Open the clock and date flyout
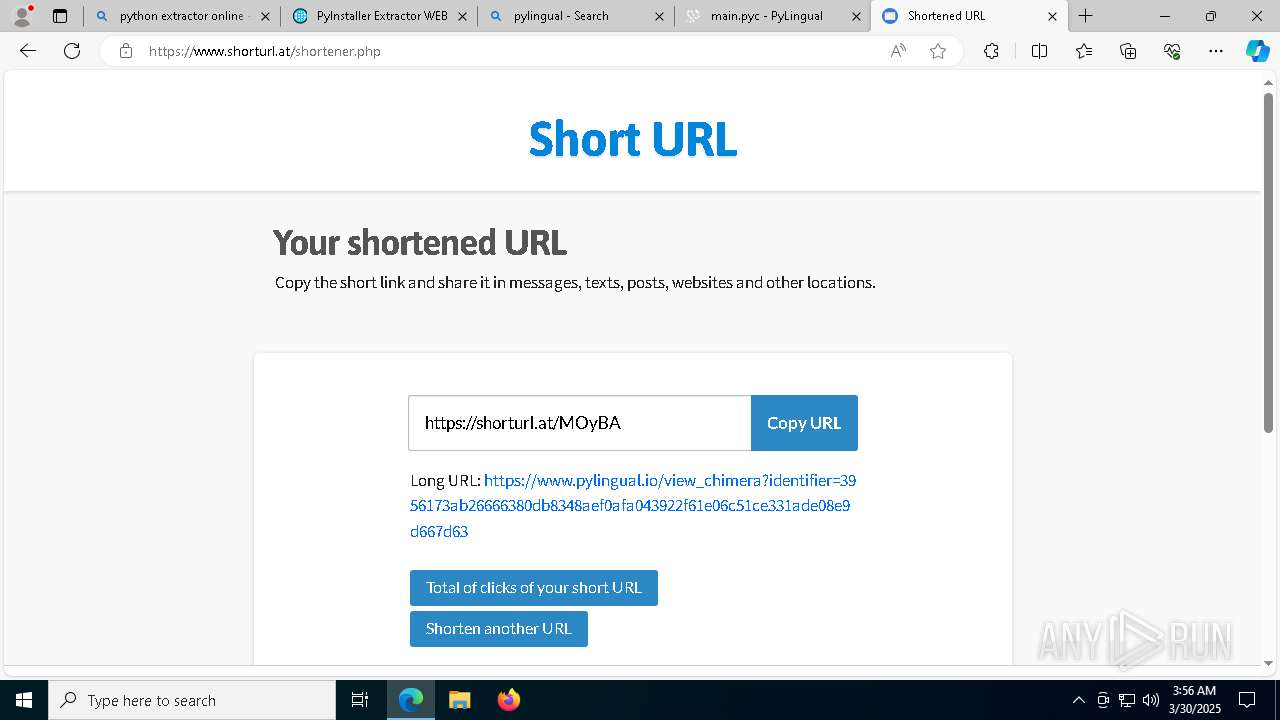The height and width of the screenshot is (720, 1280). click(x=1194, y=700)
